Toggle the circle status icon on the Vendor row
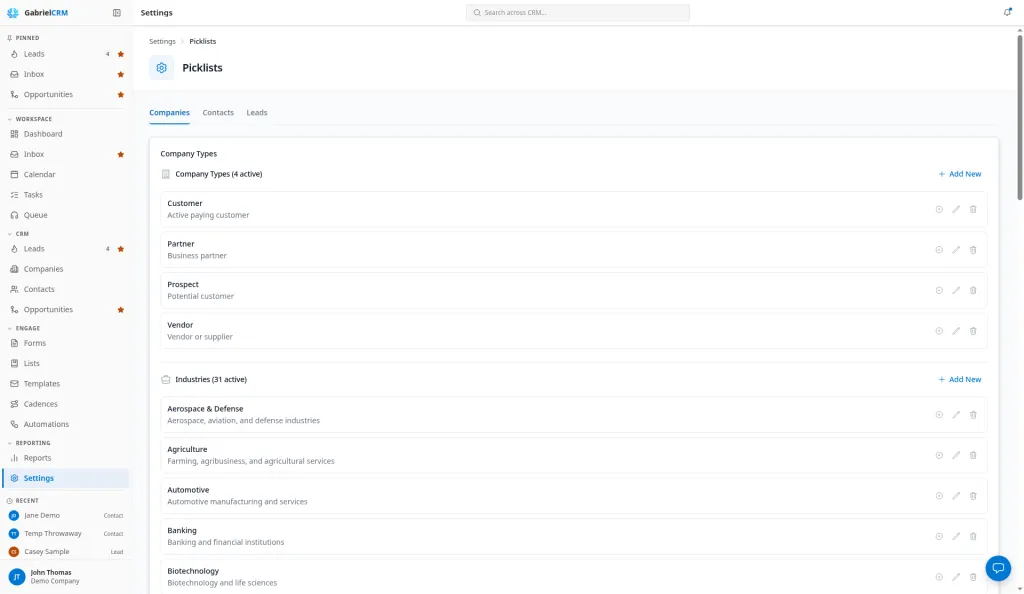 tap(939, 331)
